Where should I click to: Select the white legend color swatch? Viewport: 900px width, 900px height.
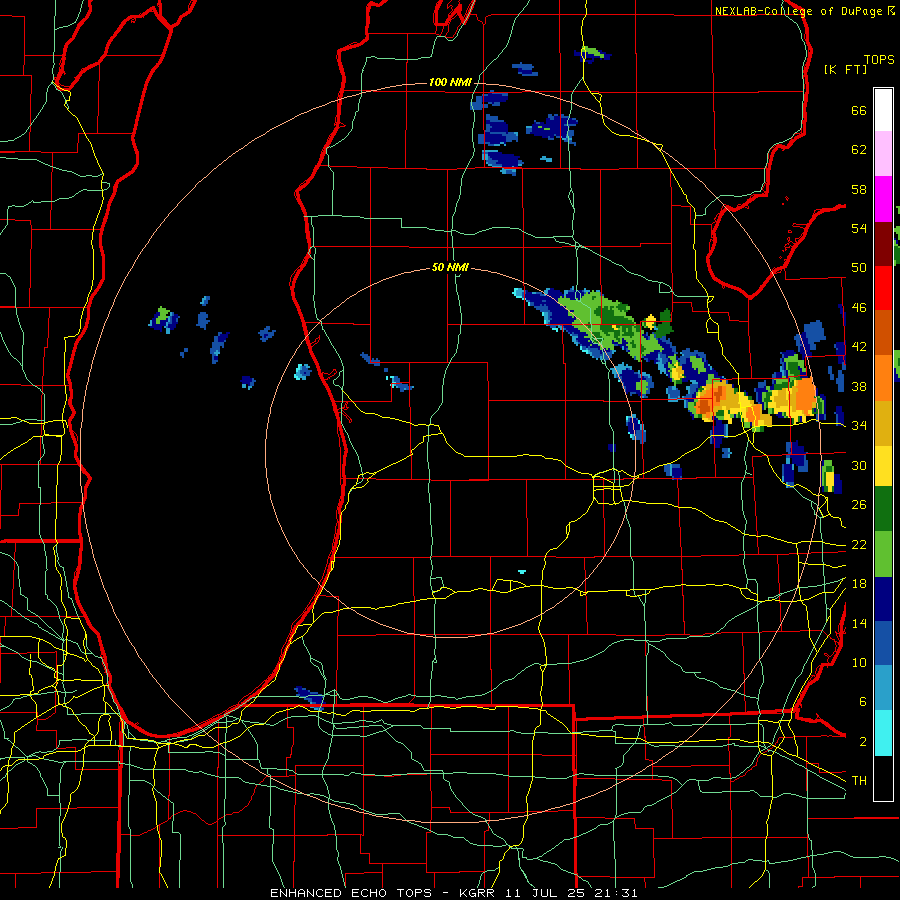[x=883, y=110]
